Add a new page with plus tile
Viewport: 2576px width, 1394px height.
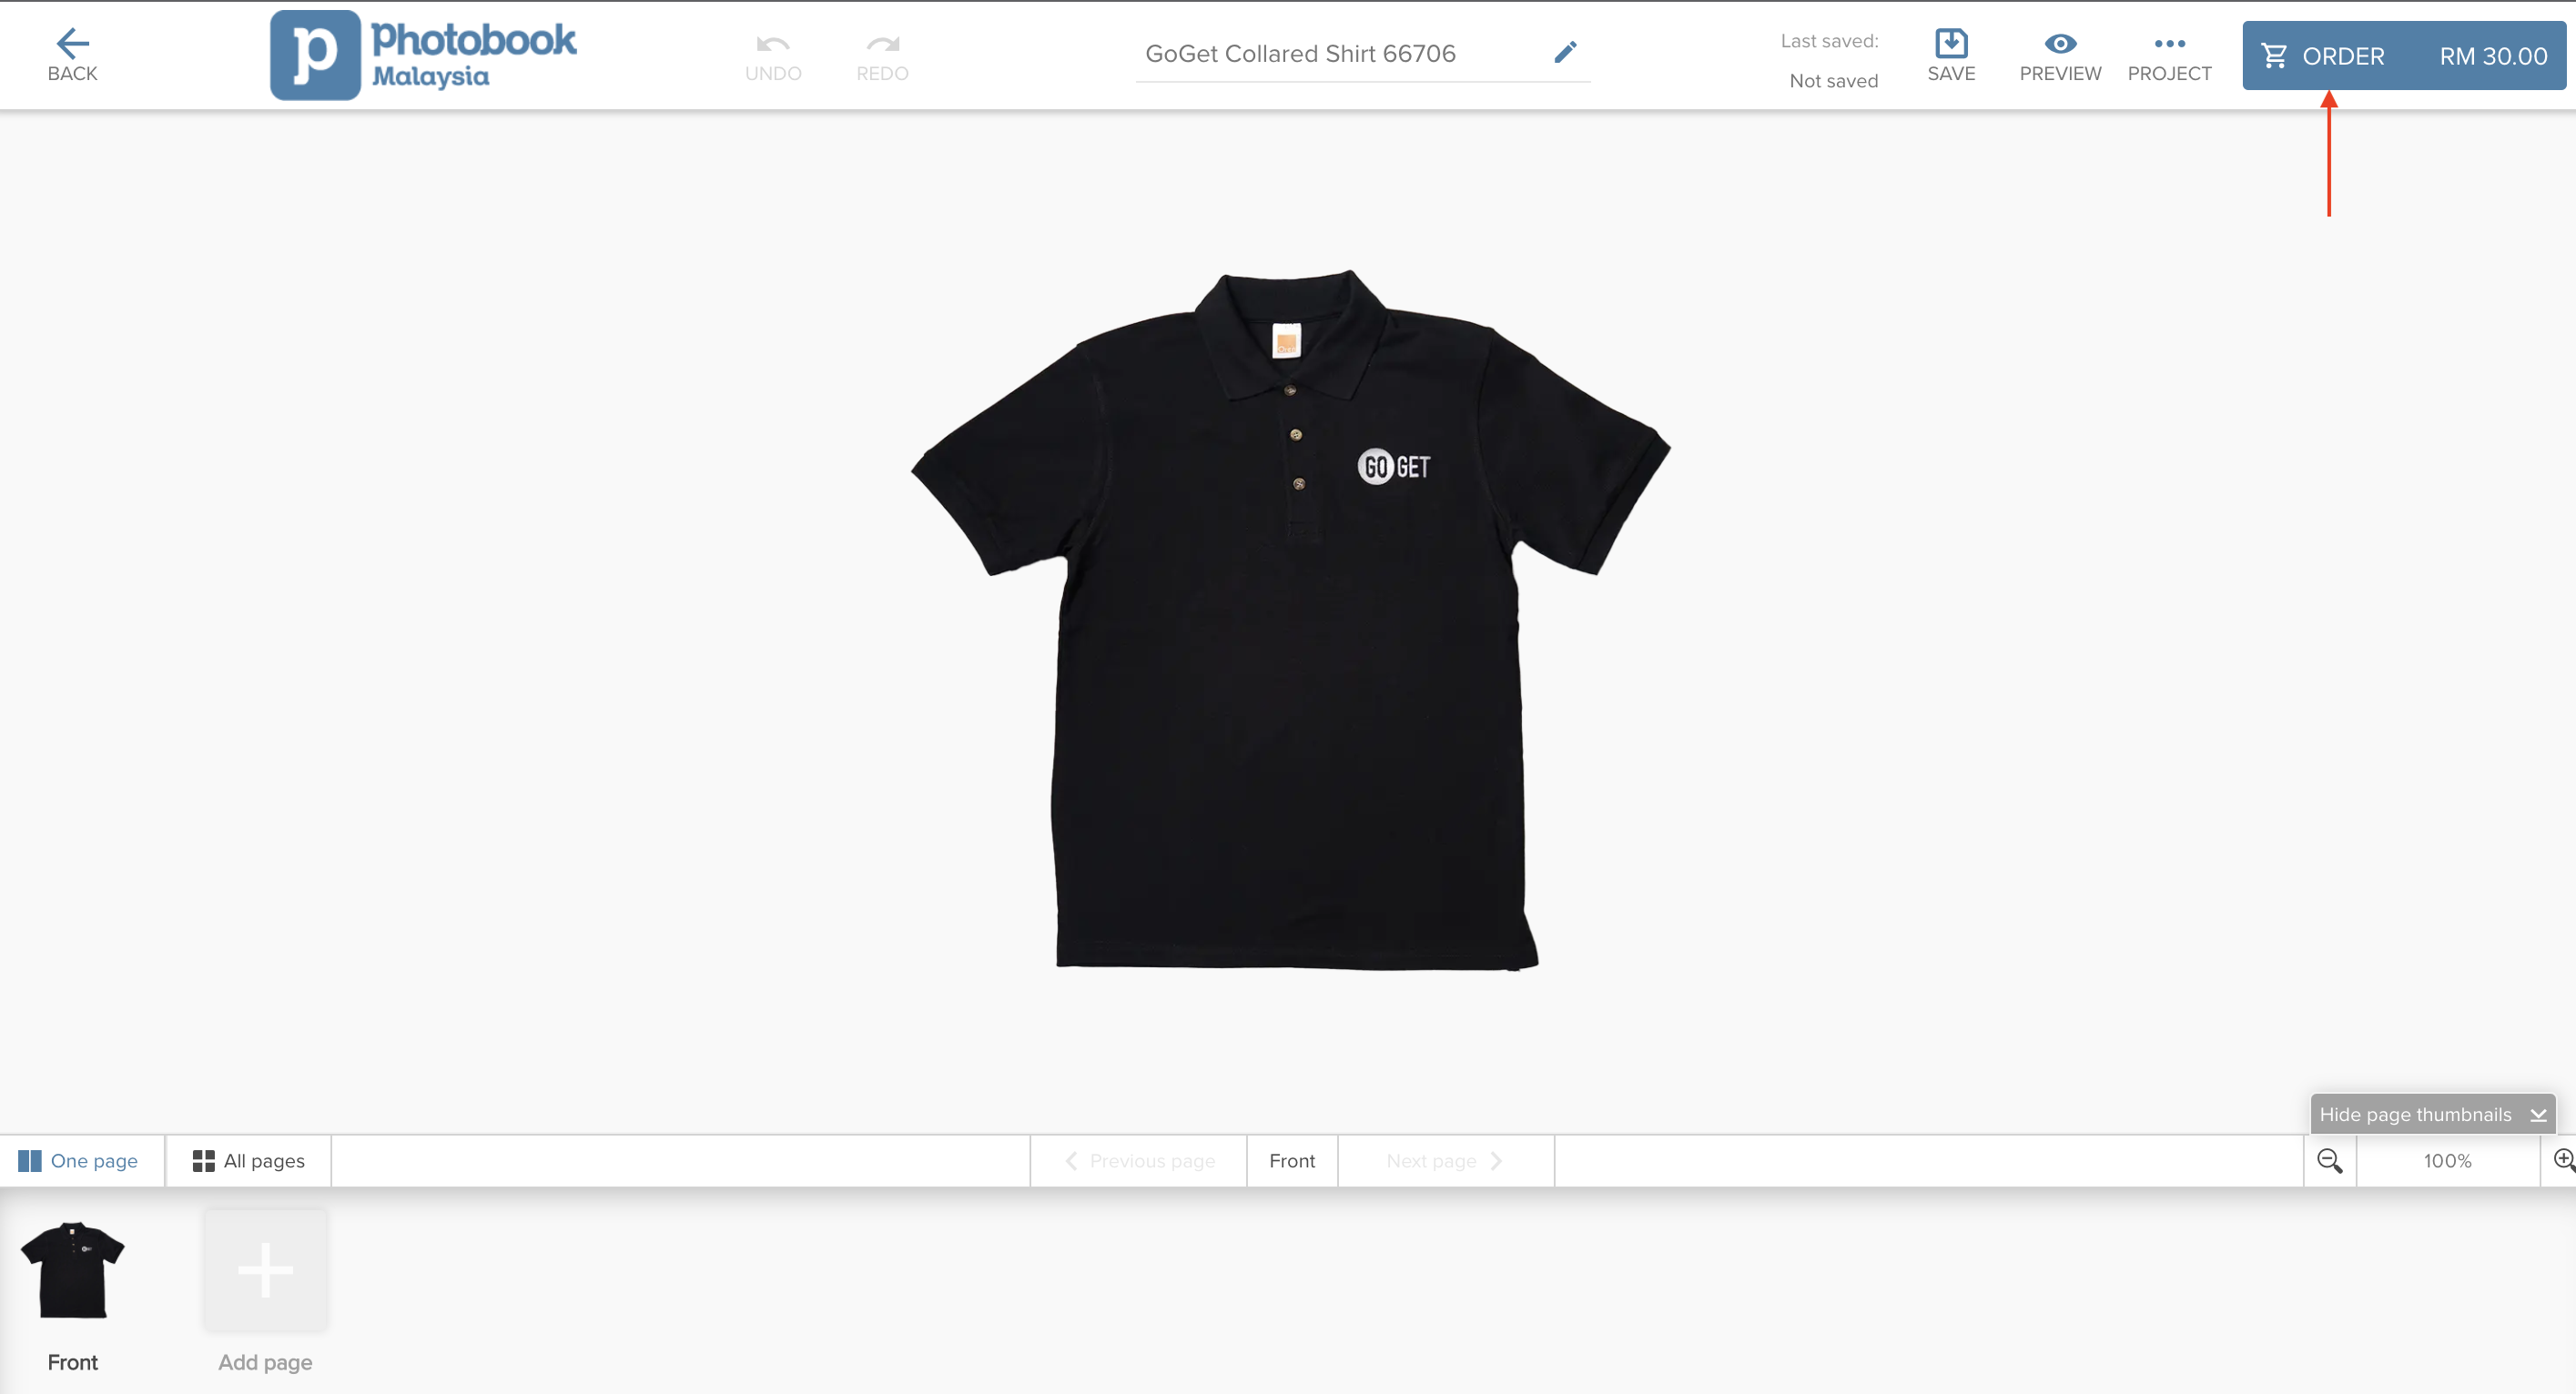pyautogui.click(x=265, y=1270)
